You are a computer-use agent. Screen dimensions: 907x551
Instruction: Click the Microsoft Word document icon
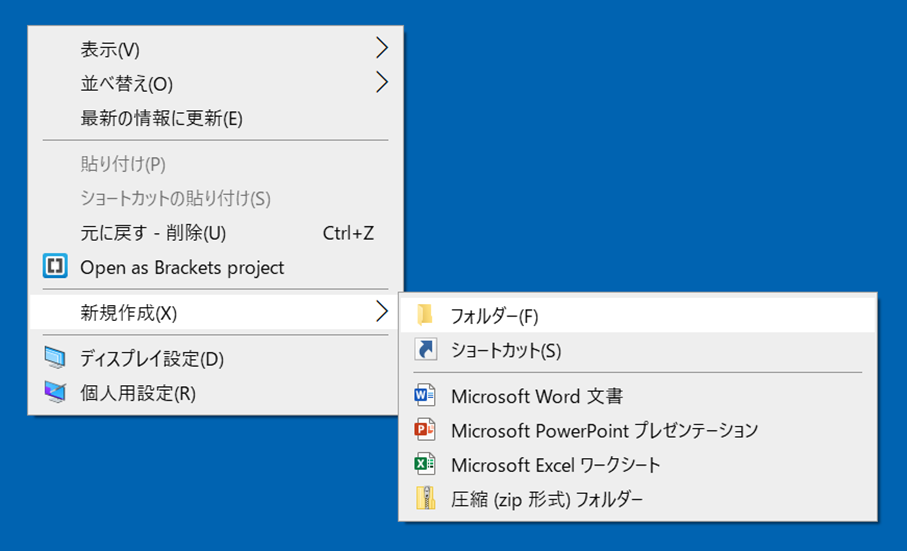coord(425,395)
